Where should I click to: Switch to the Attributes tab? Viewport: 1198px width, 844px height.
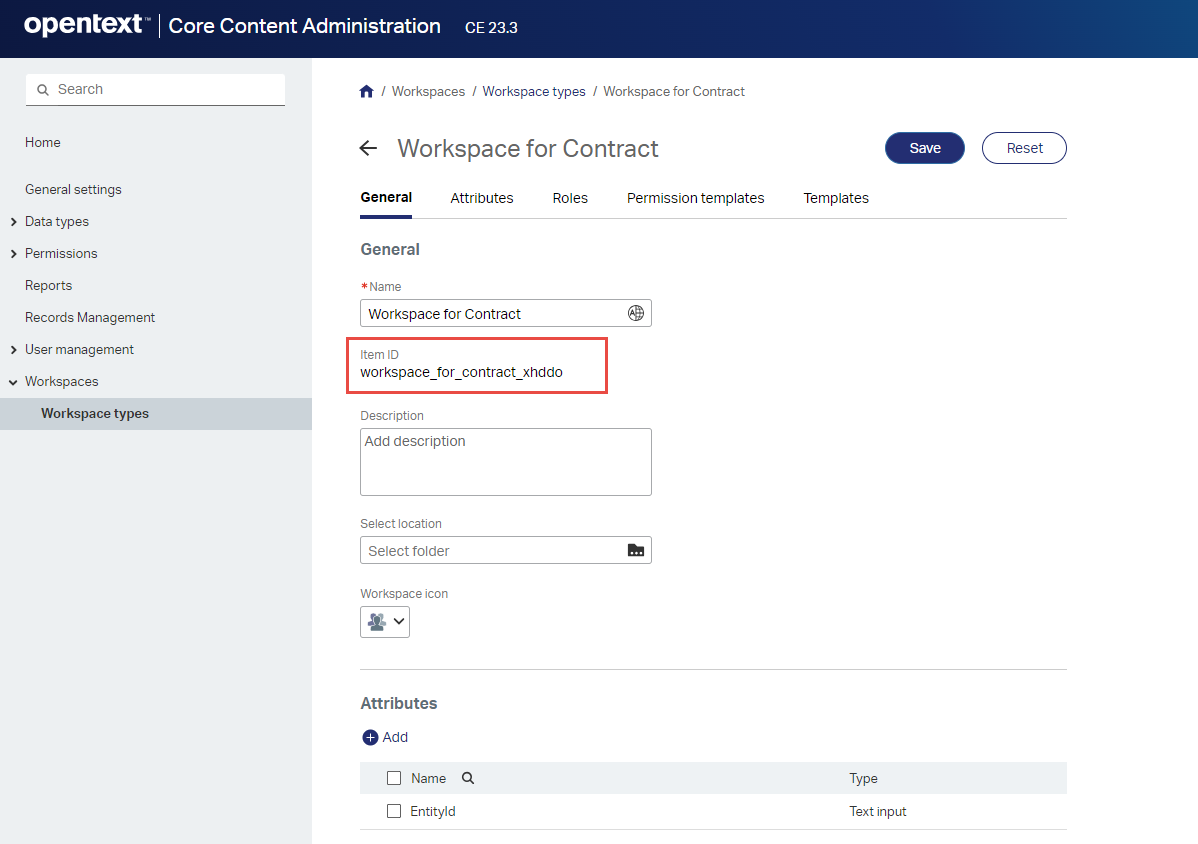tap(481, 198)
